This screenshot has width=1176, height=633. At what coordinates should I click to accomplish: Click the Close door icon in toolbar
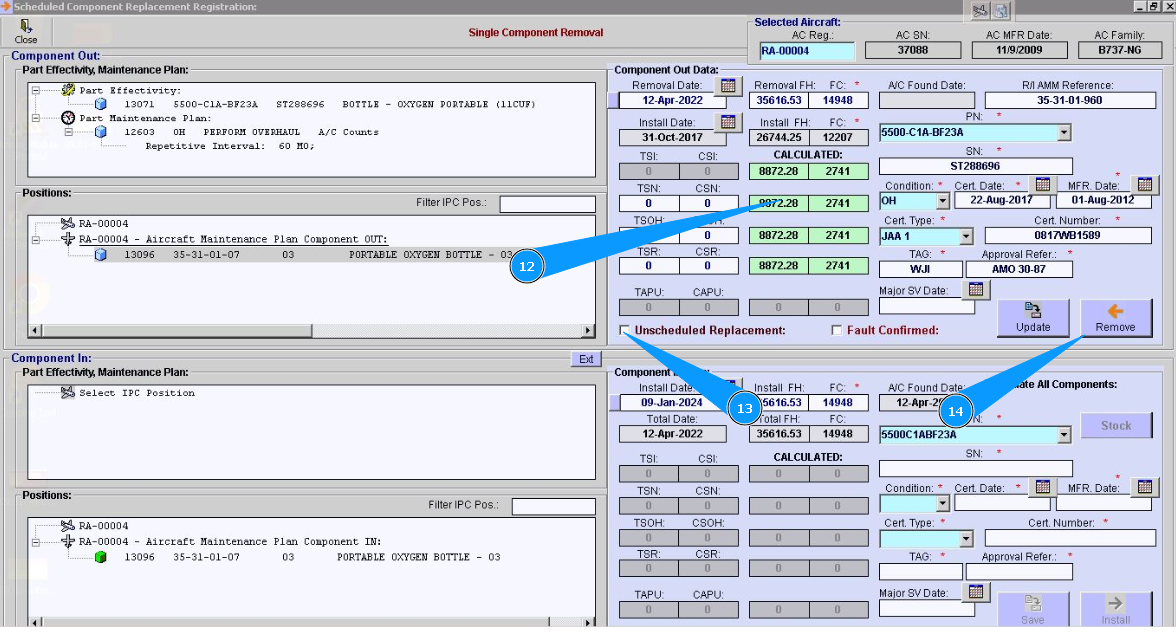pos(26,27)
